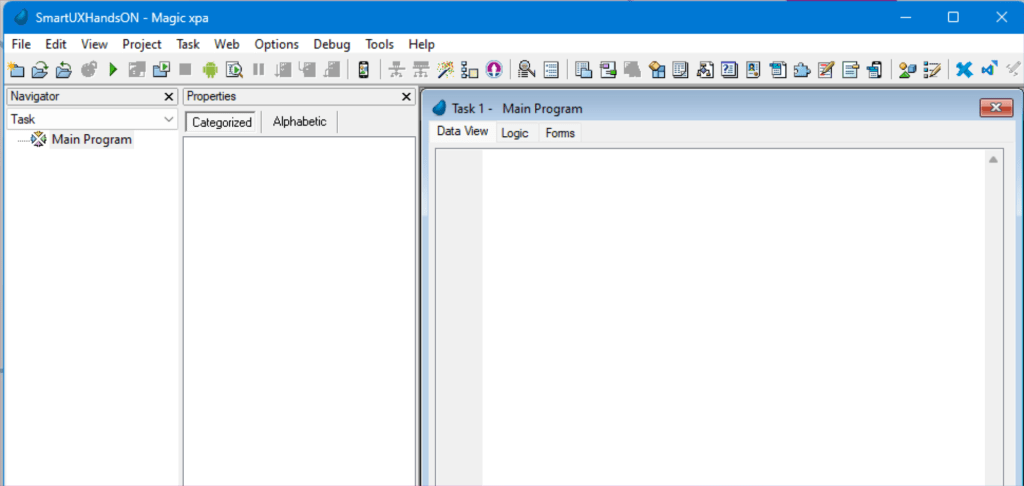
Task: Switch to Categorized properties tab
Action: pos(222,122)
